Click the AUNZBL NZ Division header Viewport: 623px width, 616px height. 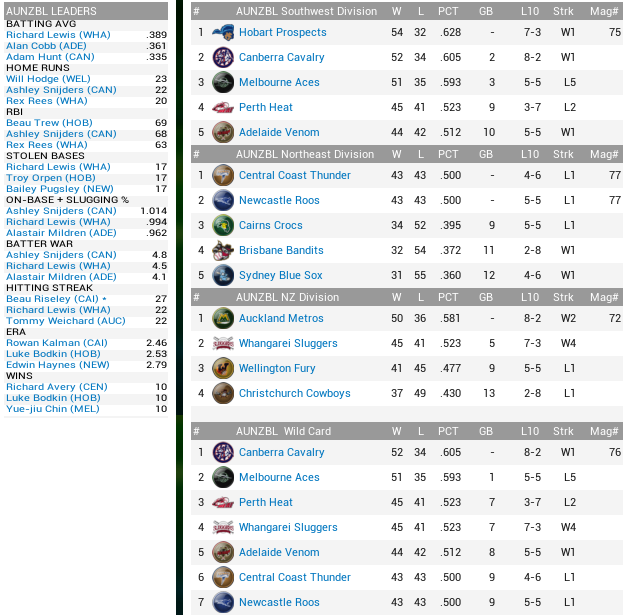(x=287, y=297)
